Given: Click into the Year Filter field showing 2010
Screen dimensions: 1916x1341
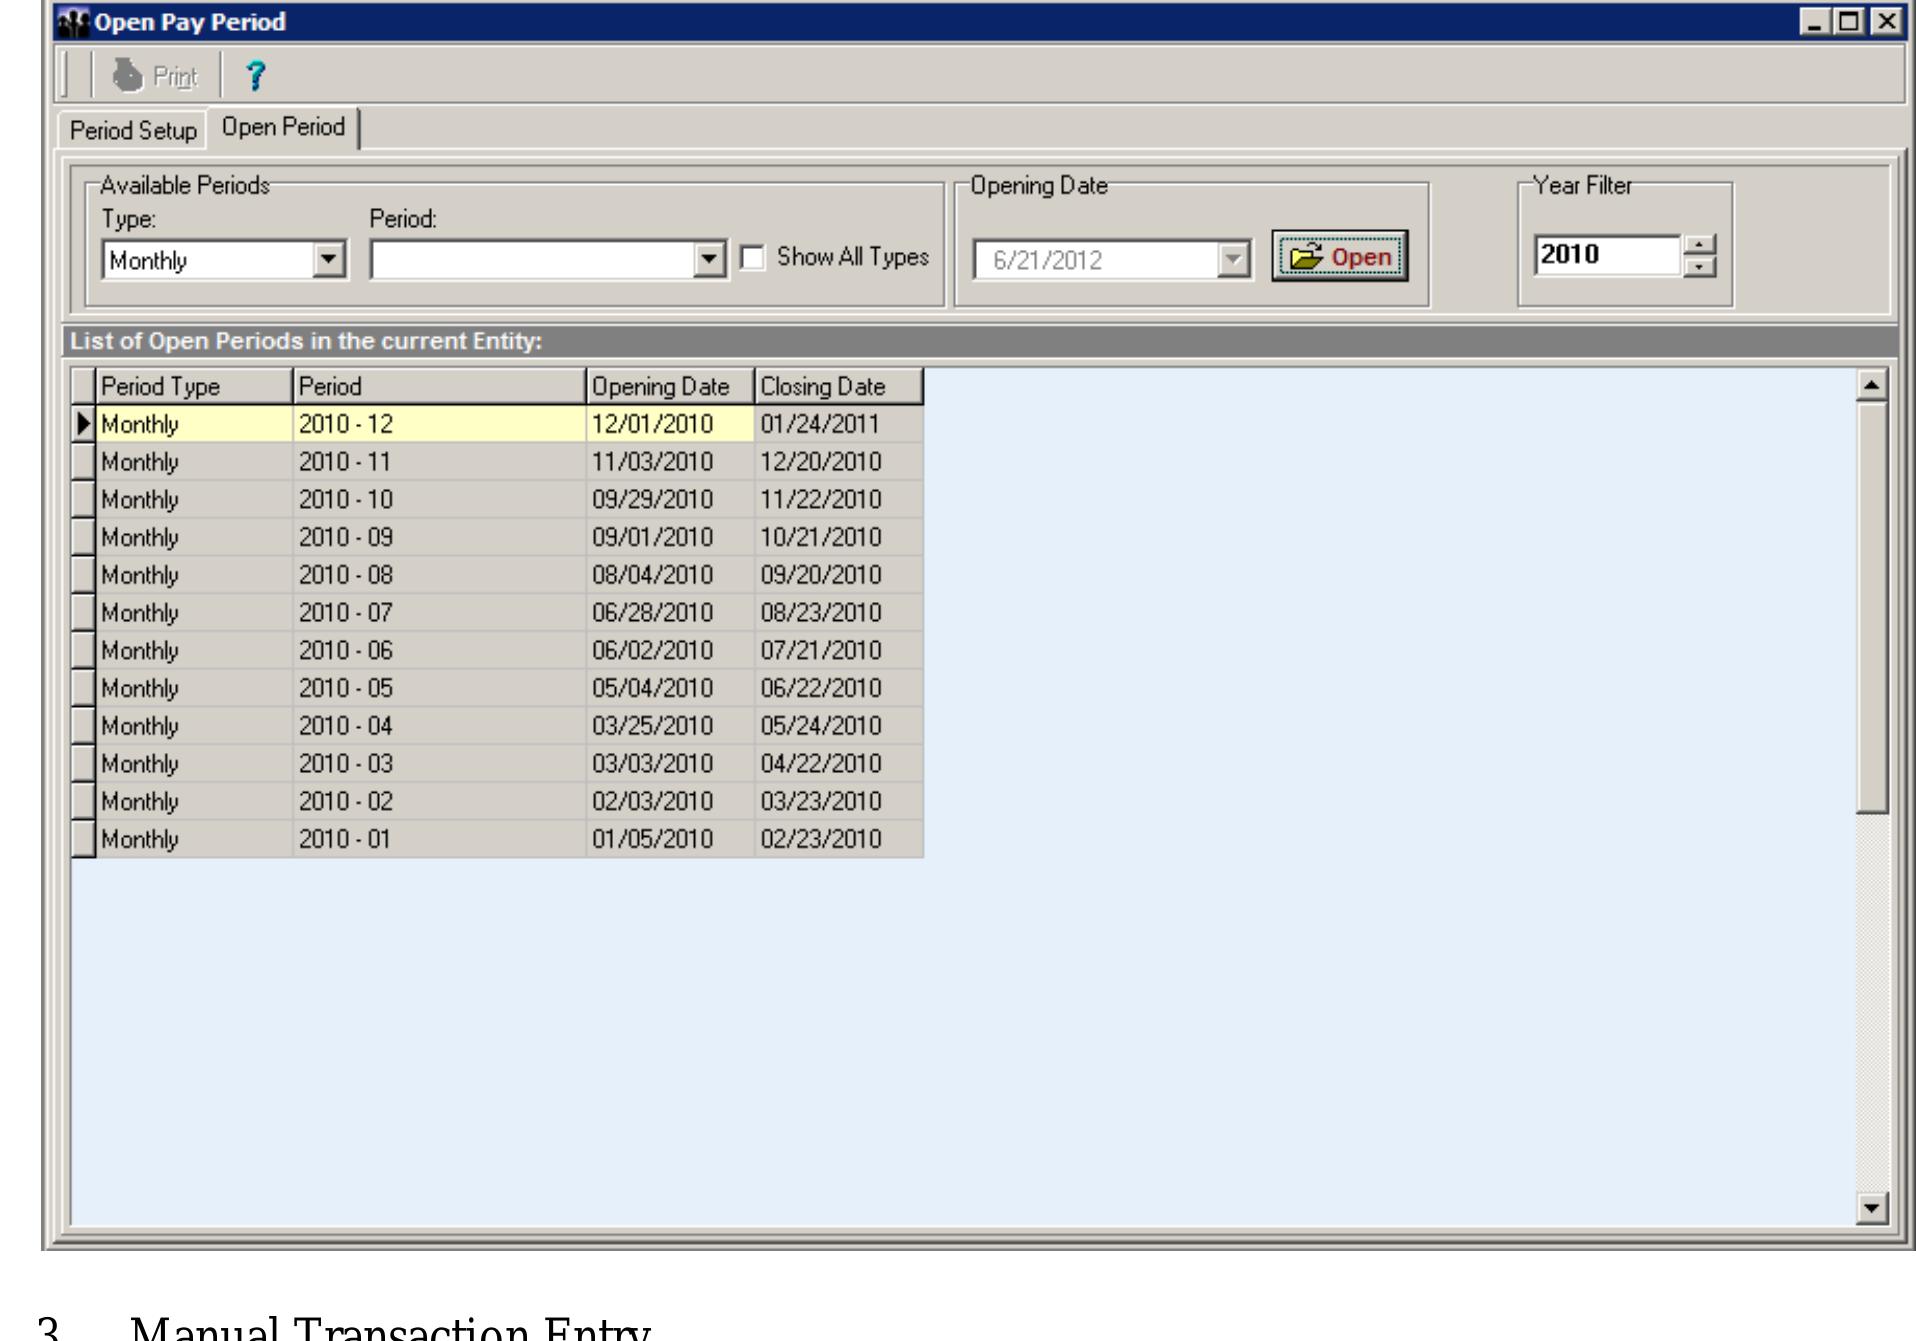Looking at the screenshot, I should click(x=1606, y=255).
